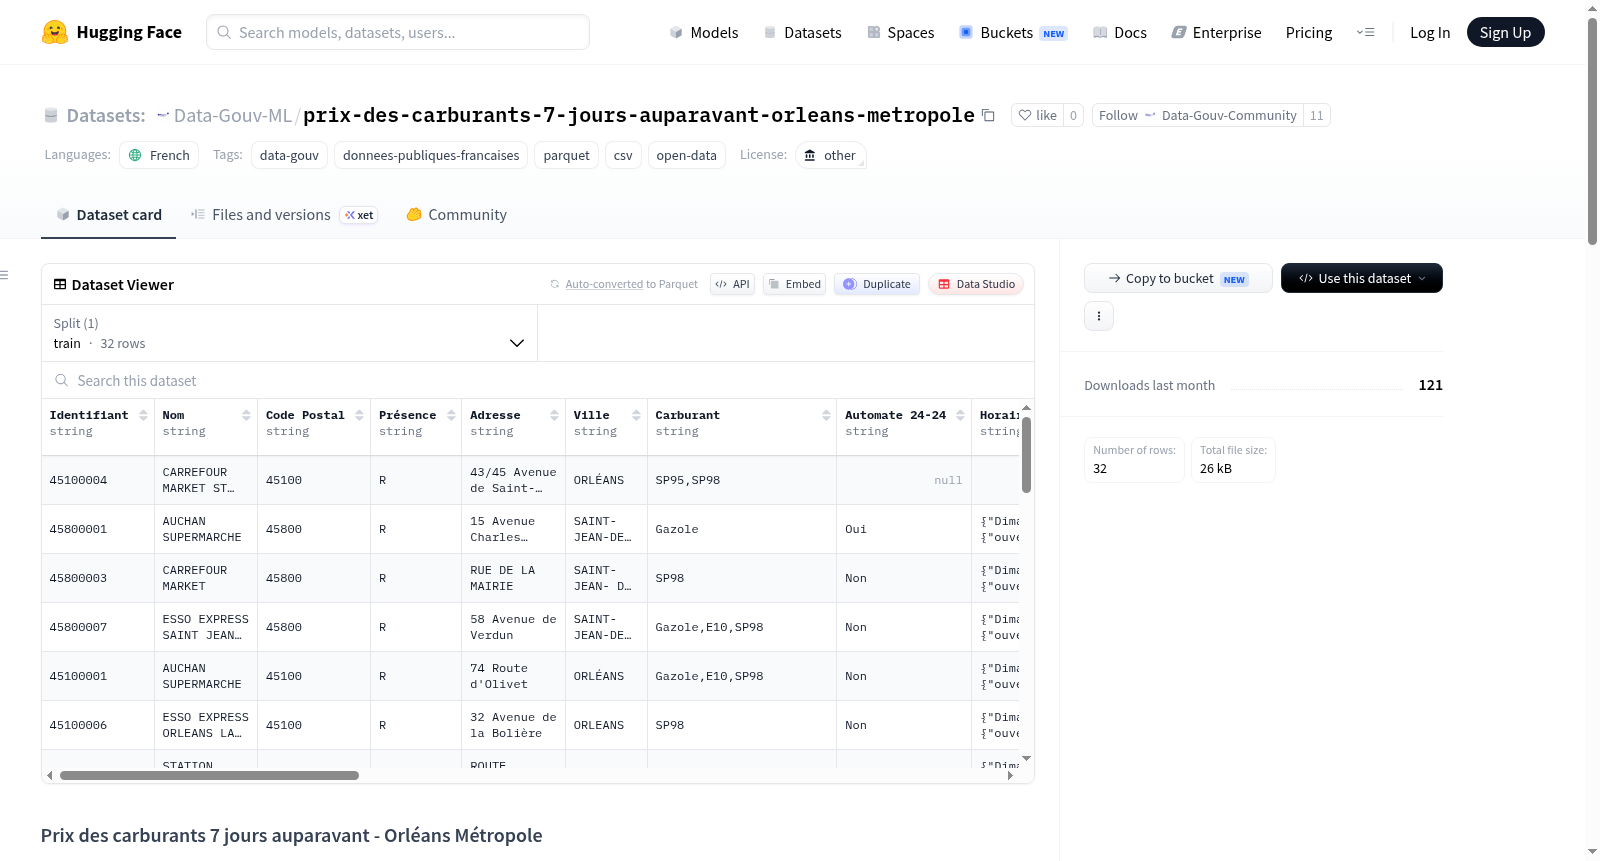The image size is (1600, 861).
Task: Sort by the Présence column
Action: click(x=452, y=415)
